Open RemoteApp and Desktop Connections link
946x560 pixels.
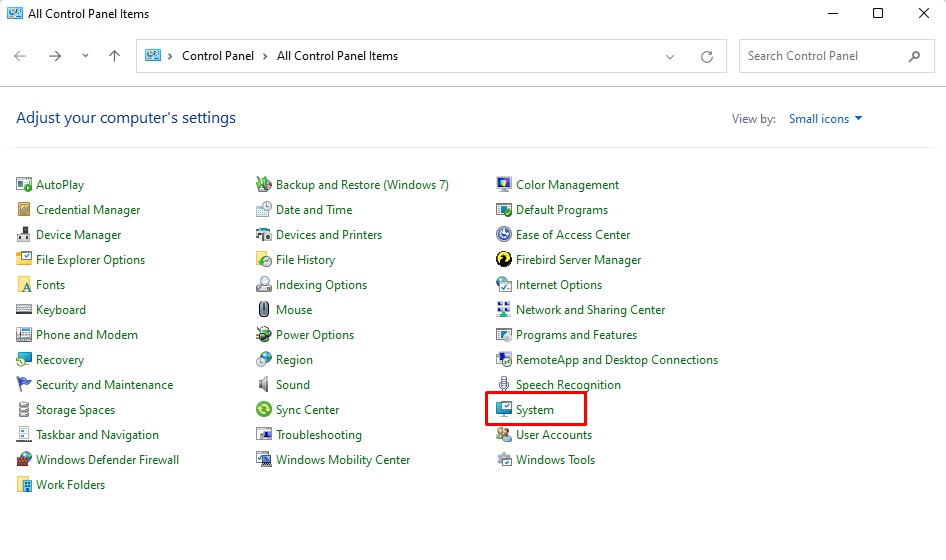pos(617,360)
